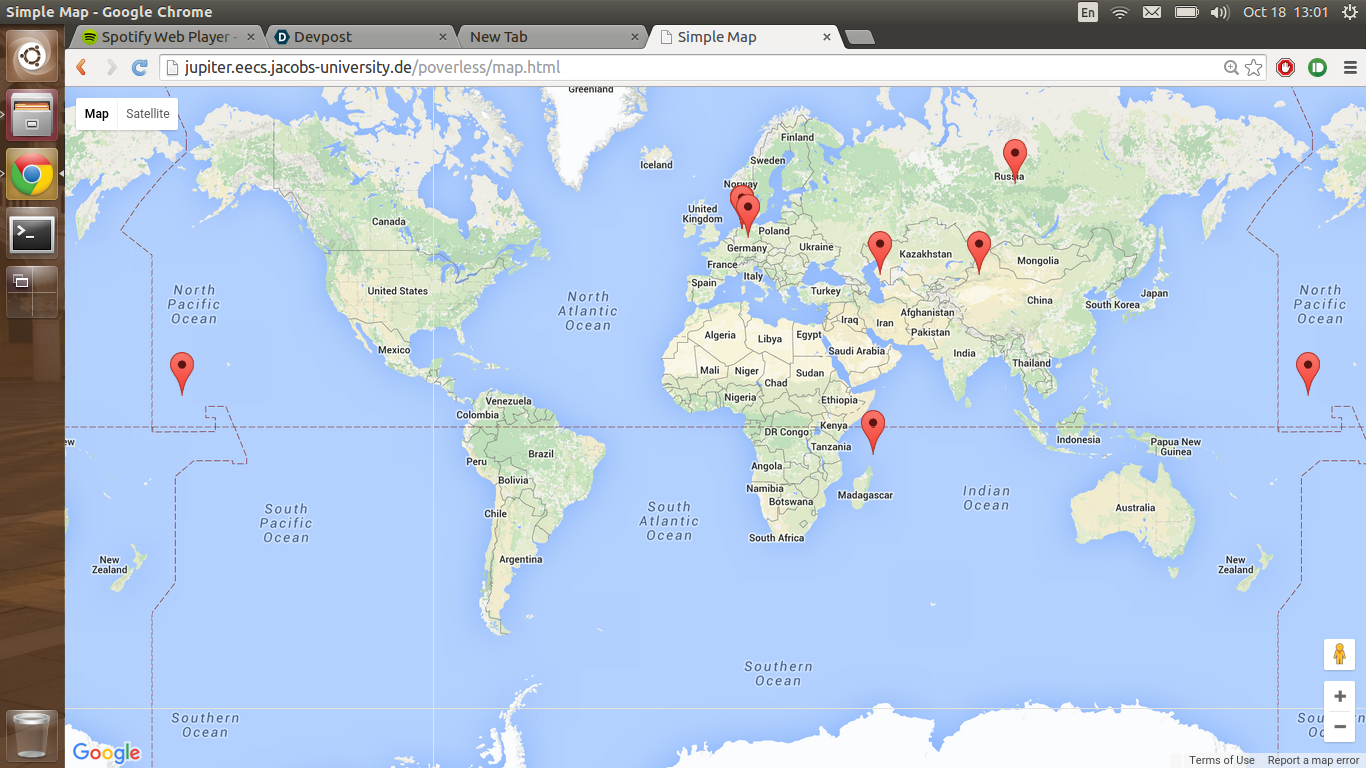Click the United States label on map
This screenshot has height=768, width=1366.
click(x=397, y=291)
